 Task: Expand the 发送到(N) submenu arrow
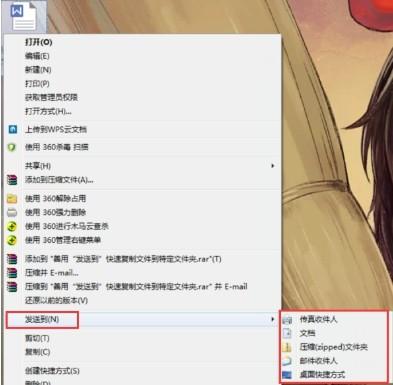pos(273,319)
